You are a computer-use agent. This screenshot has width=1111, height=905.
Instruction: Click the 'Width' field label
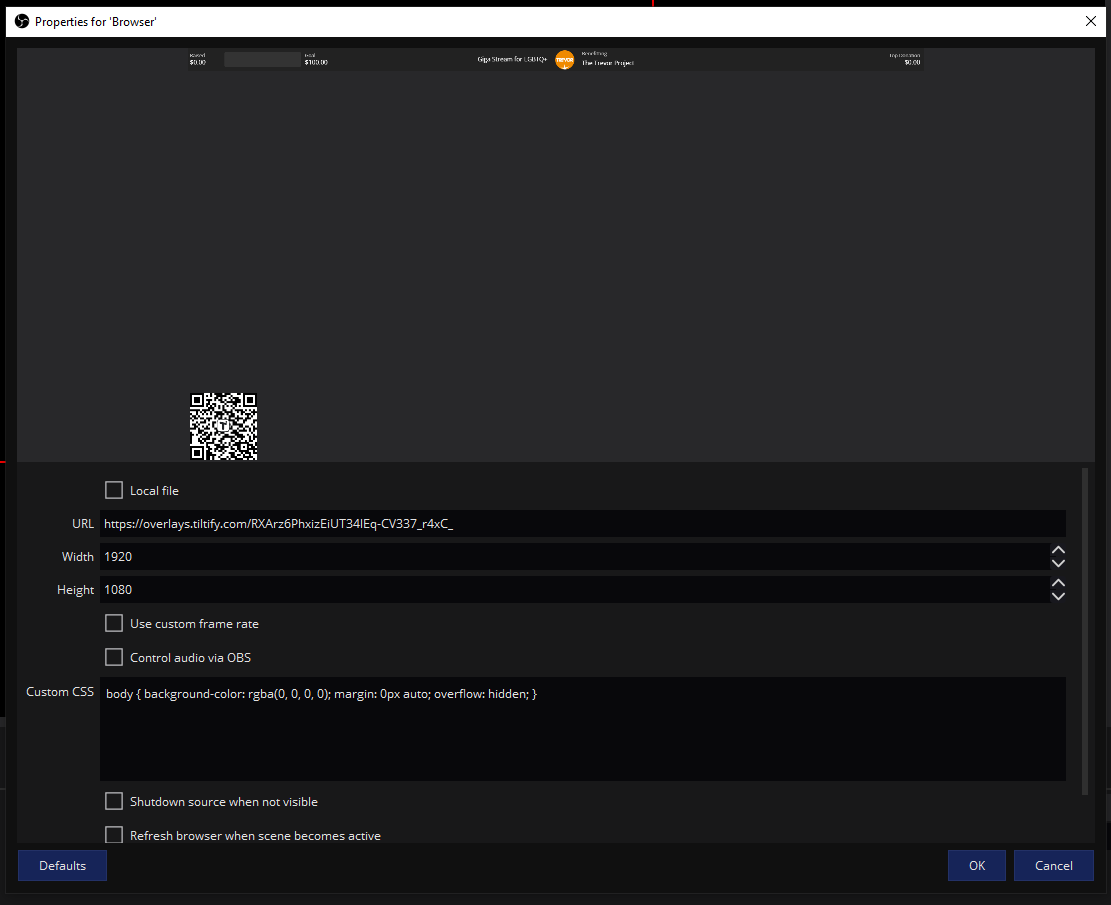78,557
